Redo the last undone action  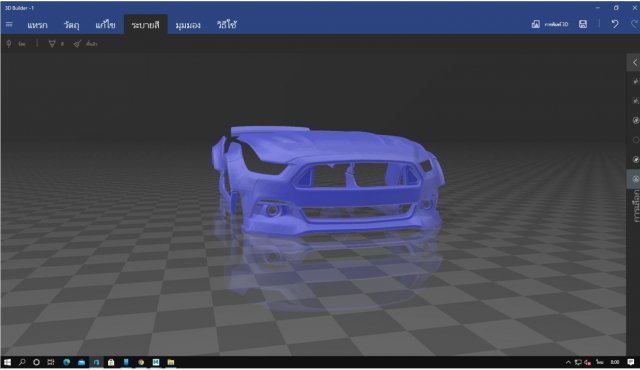[635, 24]
